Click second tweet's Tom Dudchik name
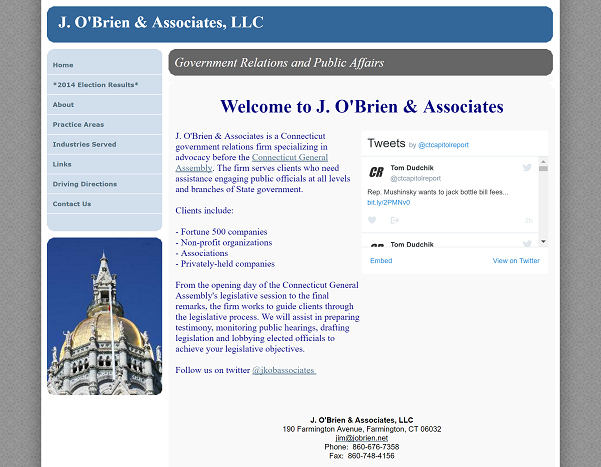 pos(412,244)
